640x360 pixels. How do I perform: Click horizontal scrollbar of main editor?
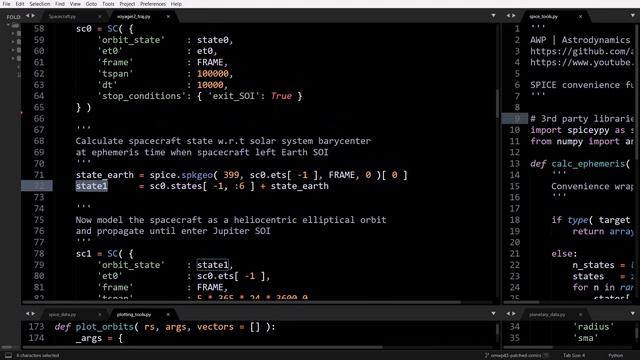tap(241, 302)
